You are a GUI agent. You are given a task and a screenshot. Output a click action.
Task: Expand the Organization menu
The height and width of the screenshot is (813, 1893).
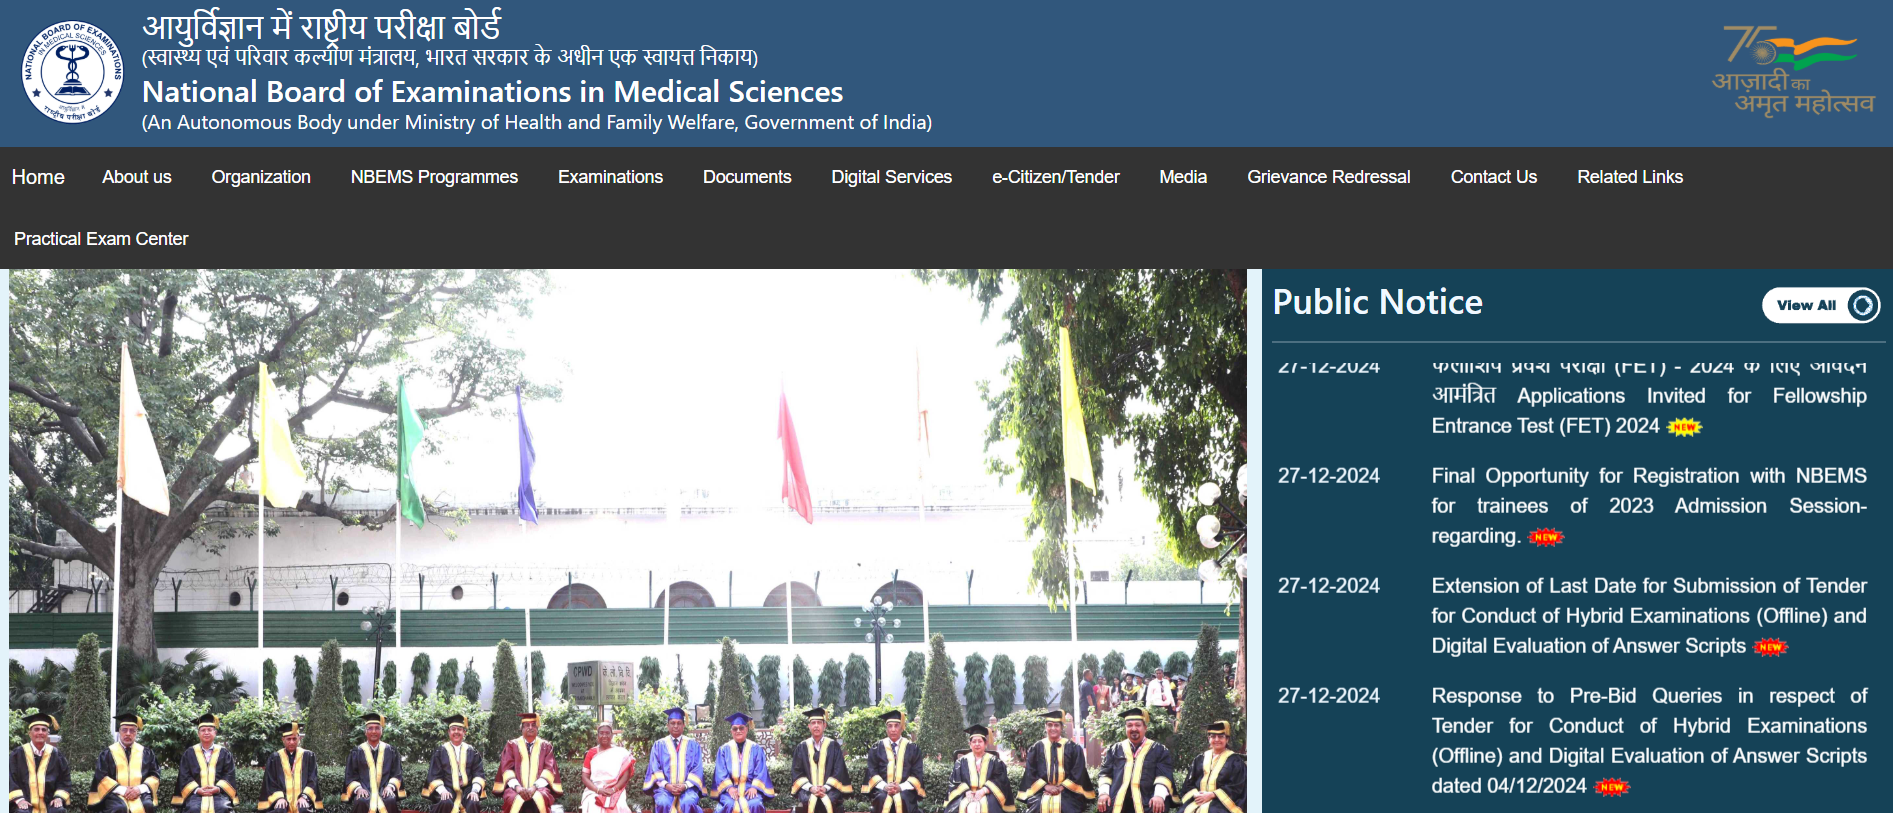point(261,177)
